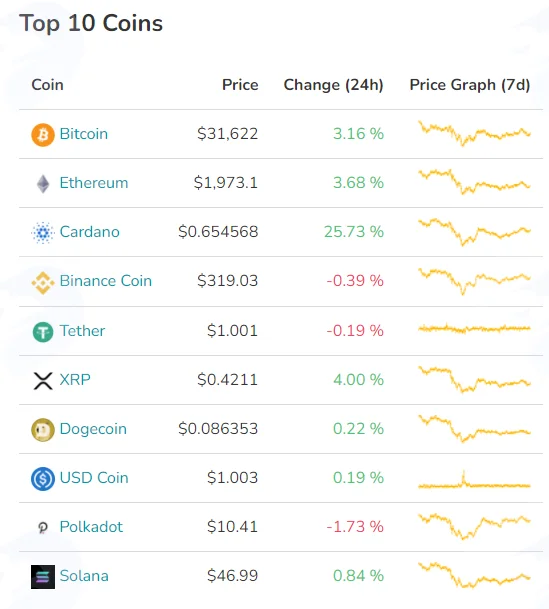This screenshot has width=549, height=609.
Task: Click the blue Cardano dotted logo
Action: pyautogui.click(x=43, y=233)
